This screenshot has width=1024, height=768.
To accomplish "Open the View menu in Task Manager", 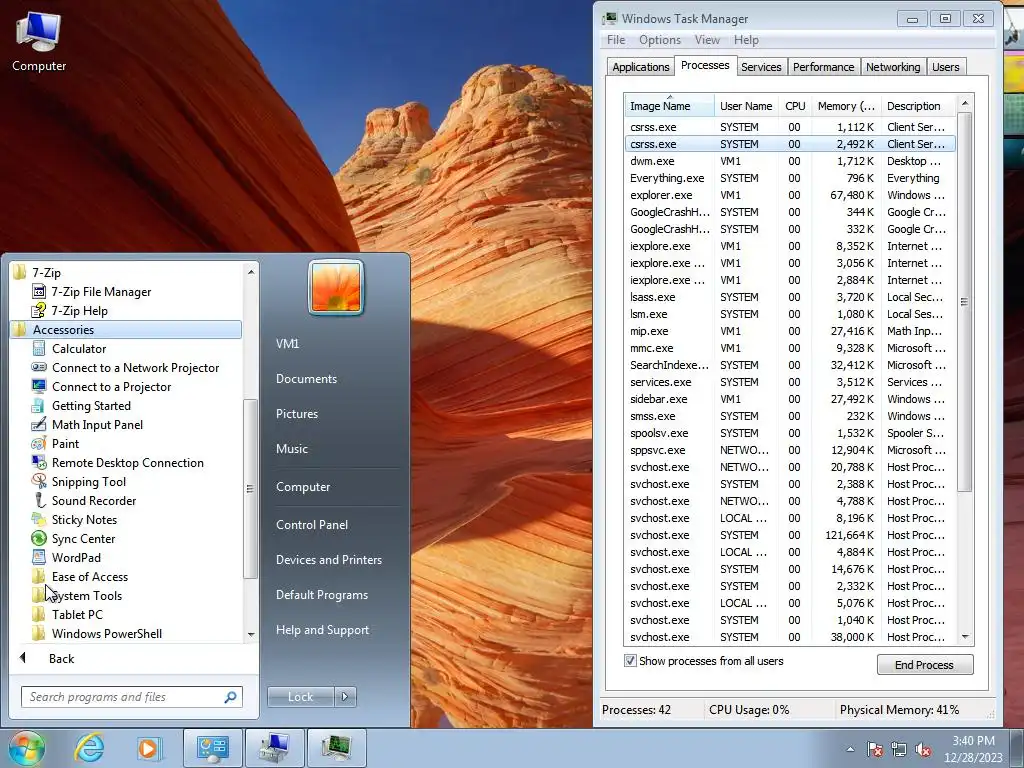I will point(707,40).
